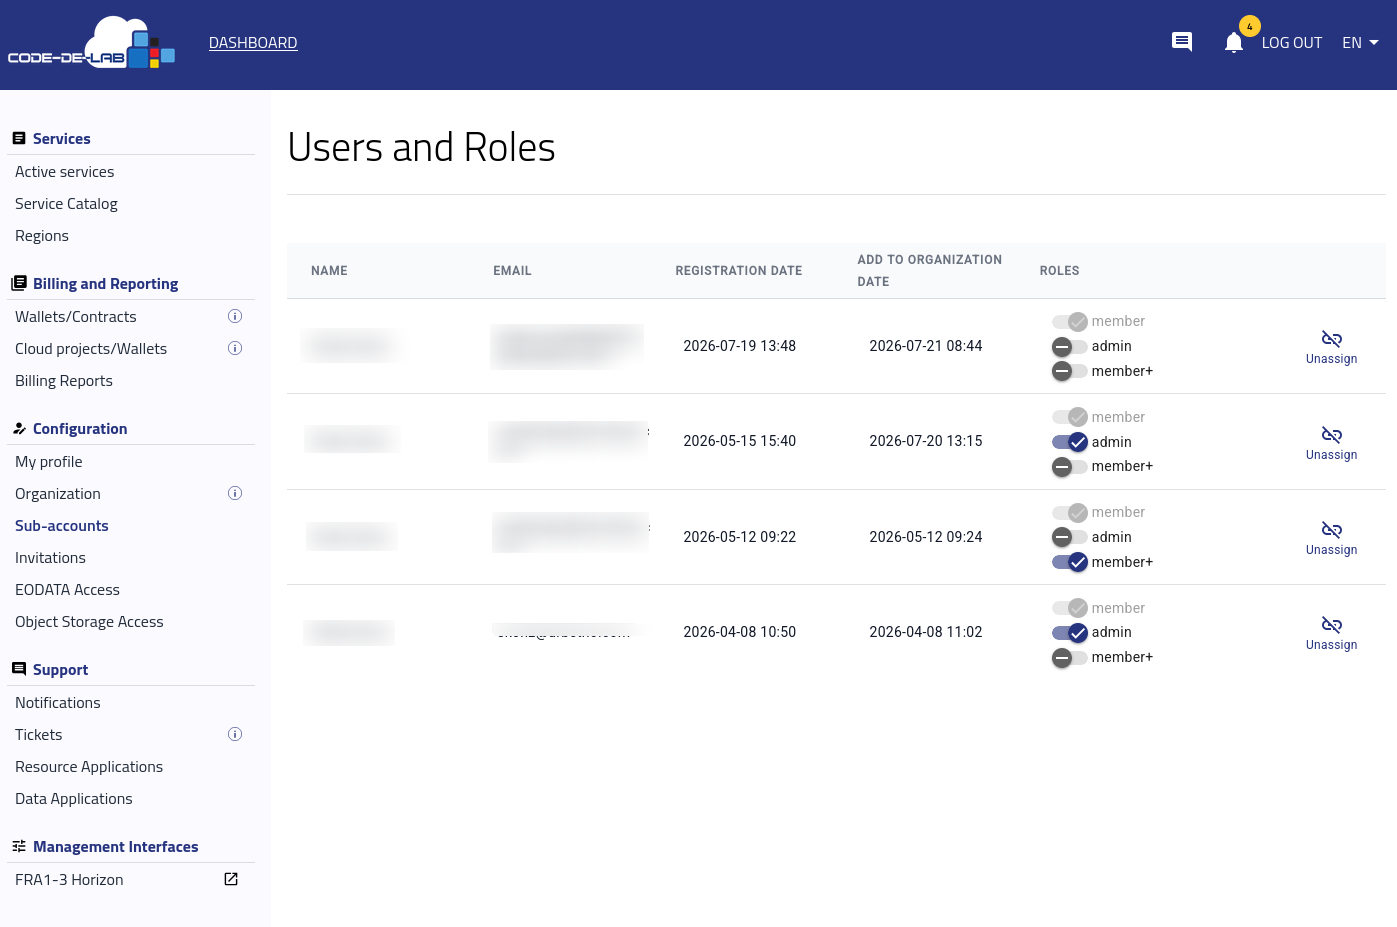The image size is (1397, 927).
Task: Click the CODE-DE-LAB cloud logo
Action: (92, 43)
